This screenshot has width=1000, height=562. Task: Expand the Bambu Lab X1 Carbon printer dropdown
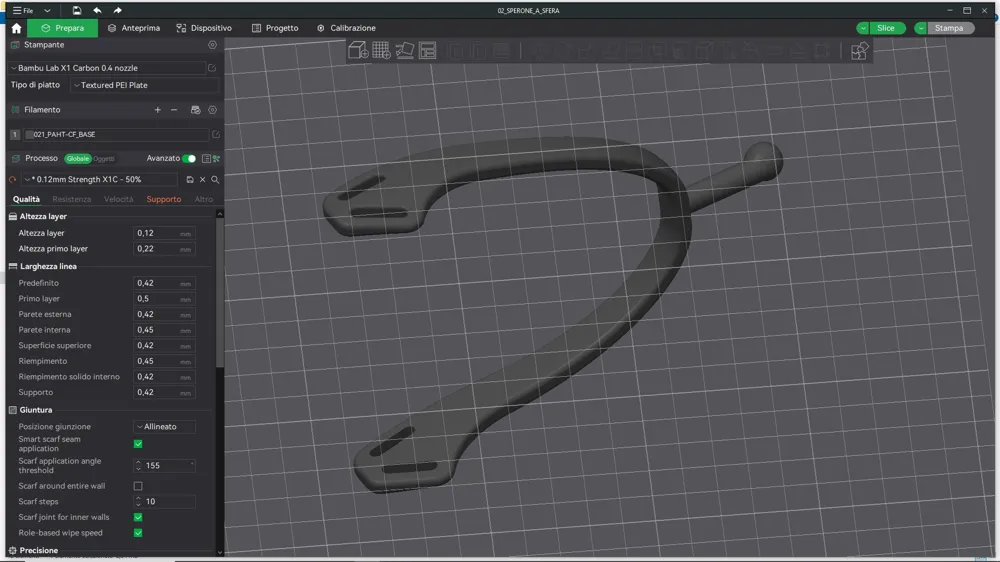click(x=107, y=68)
